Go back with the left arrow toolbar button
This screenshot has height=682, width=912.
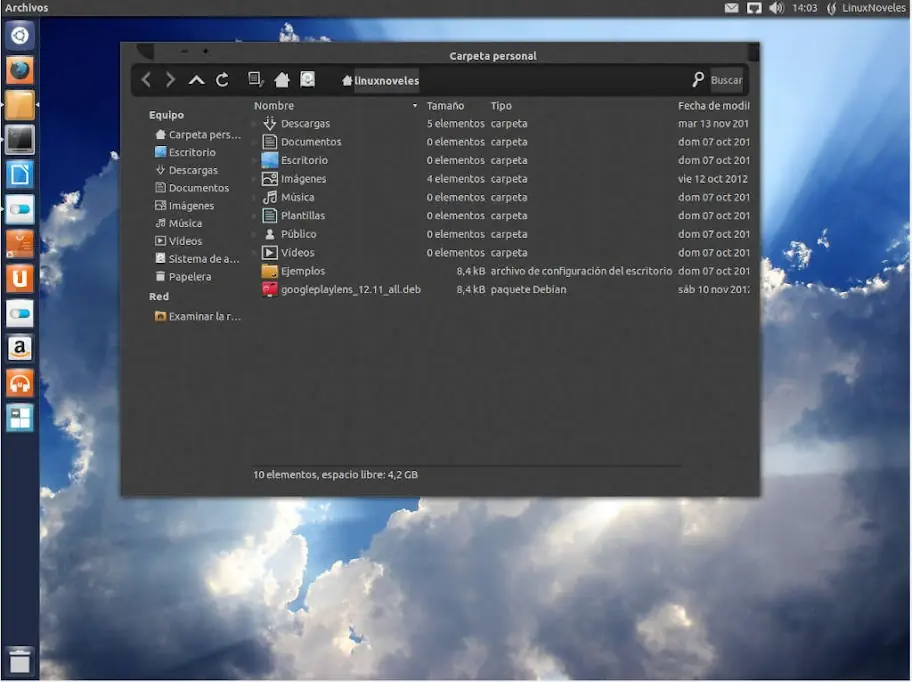146,80
